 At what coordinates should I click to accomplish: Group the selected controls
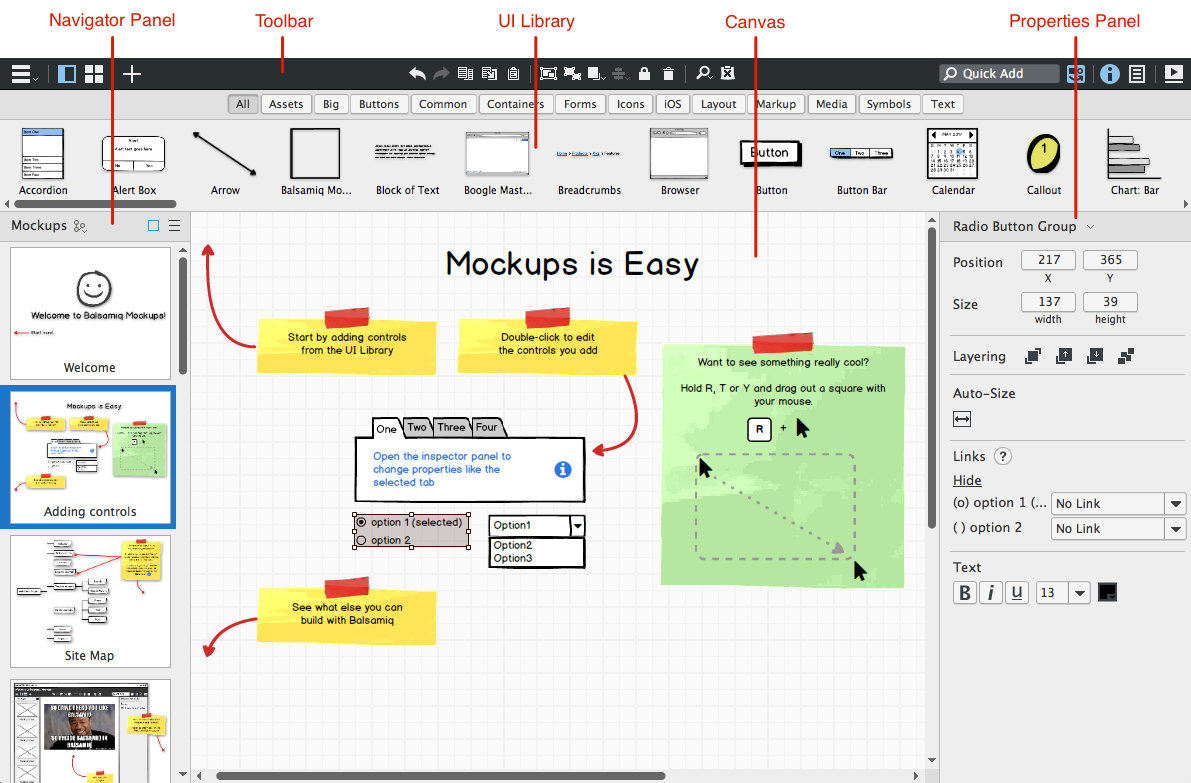coord(549,73)
